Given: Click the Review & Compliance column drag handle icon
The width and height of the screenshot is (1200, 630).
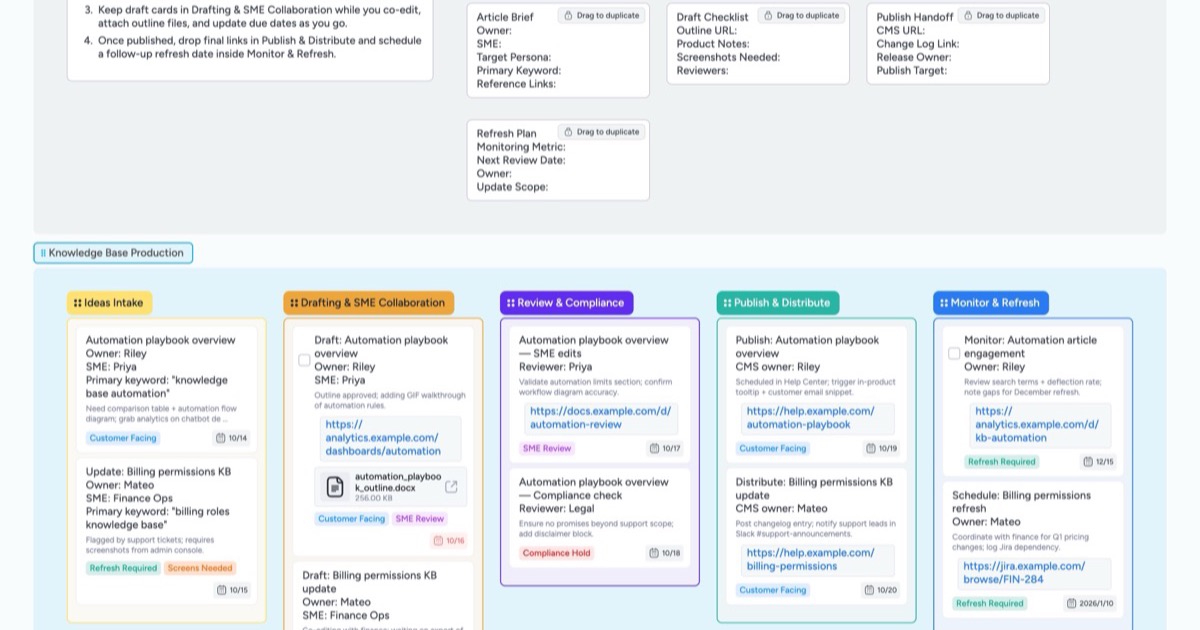Looking at the screenshot, I should (511, 303).
